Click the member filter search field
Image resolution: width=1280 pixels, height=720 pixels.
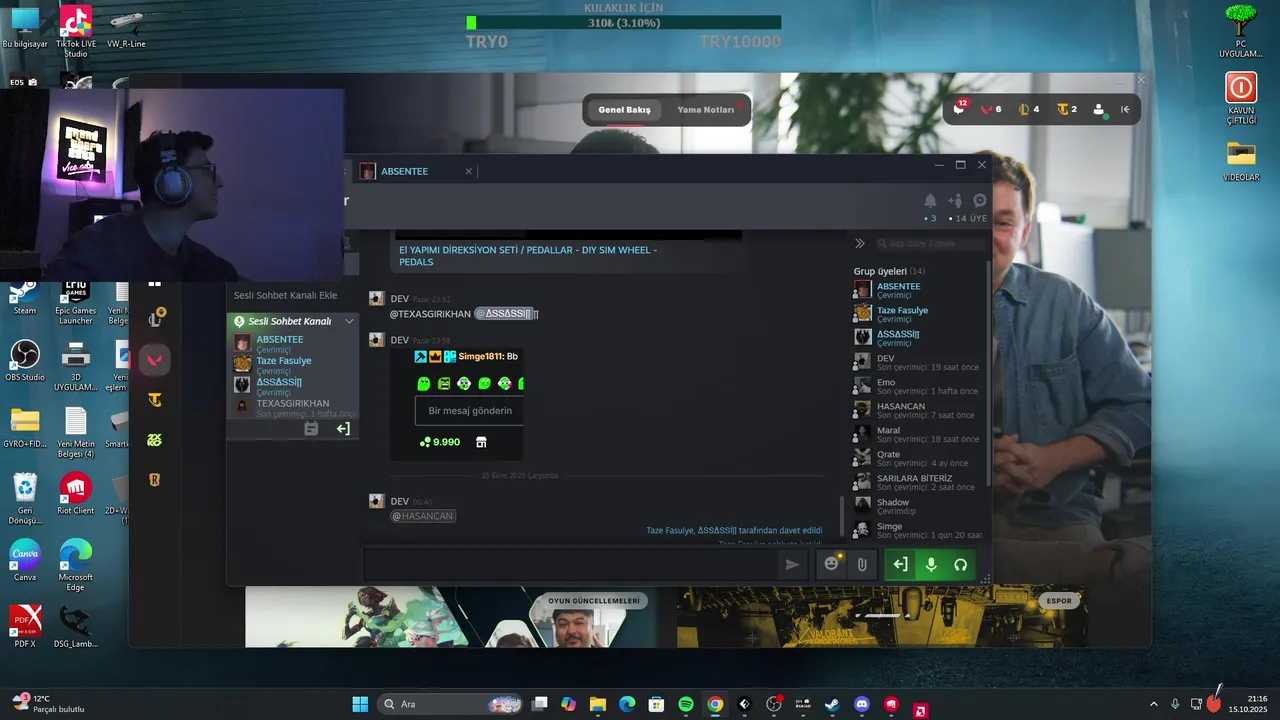pyautogui.click(x=929, y=243)
